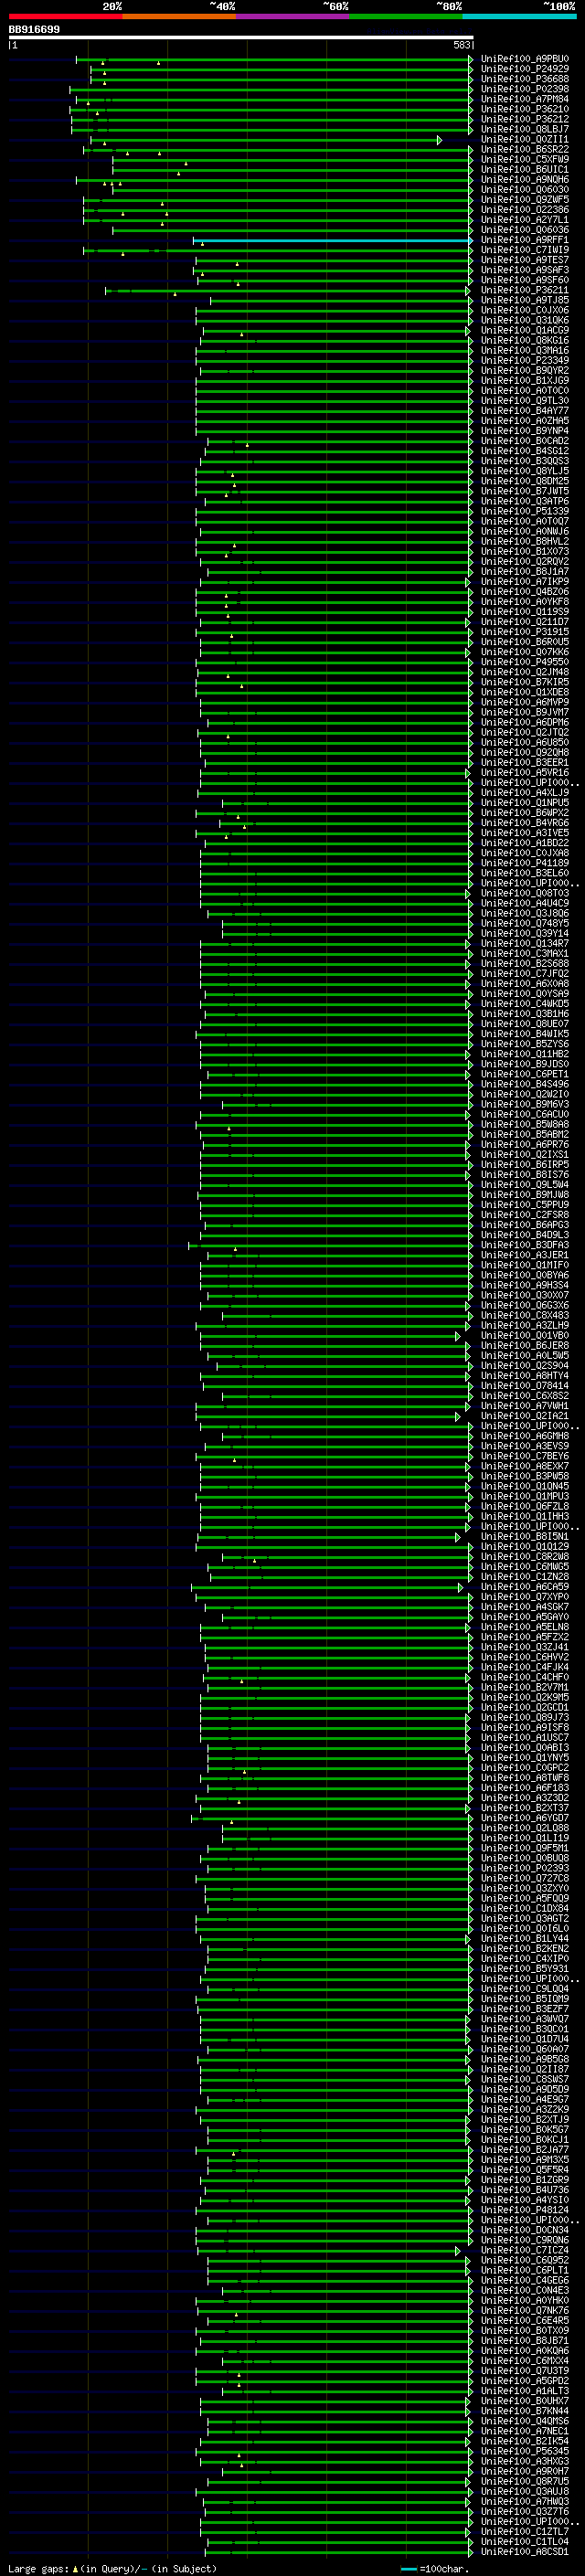Select label UniRef100_Q8LBJ7
The width and height of the screenshot is (585, 2576).
(524, 129)
